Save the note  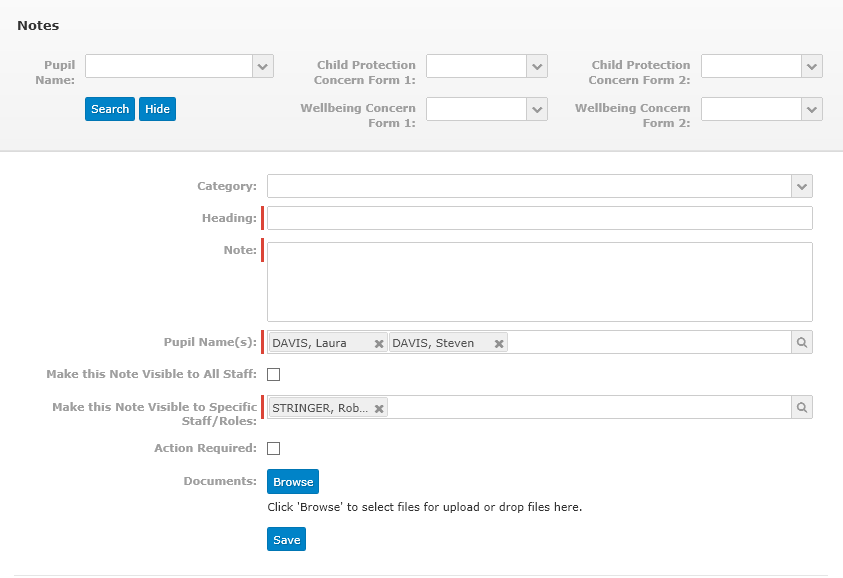[x=287, y=539]
